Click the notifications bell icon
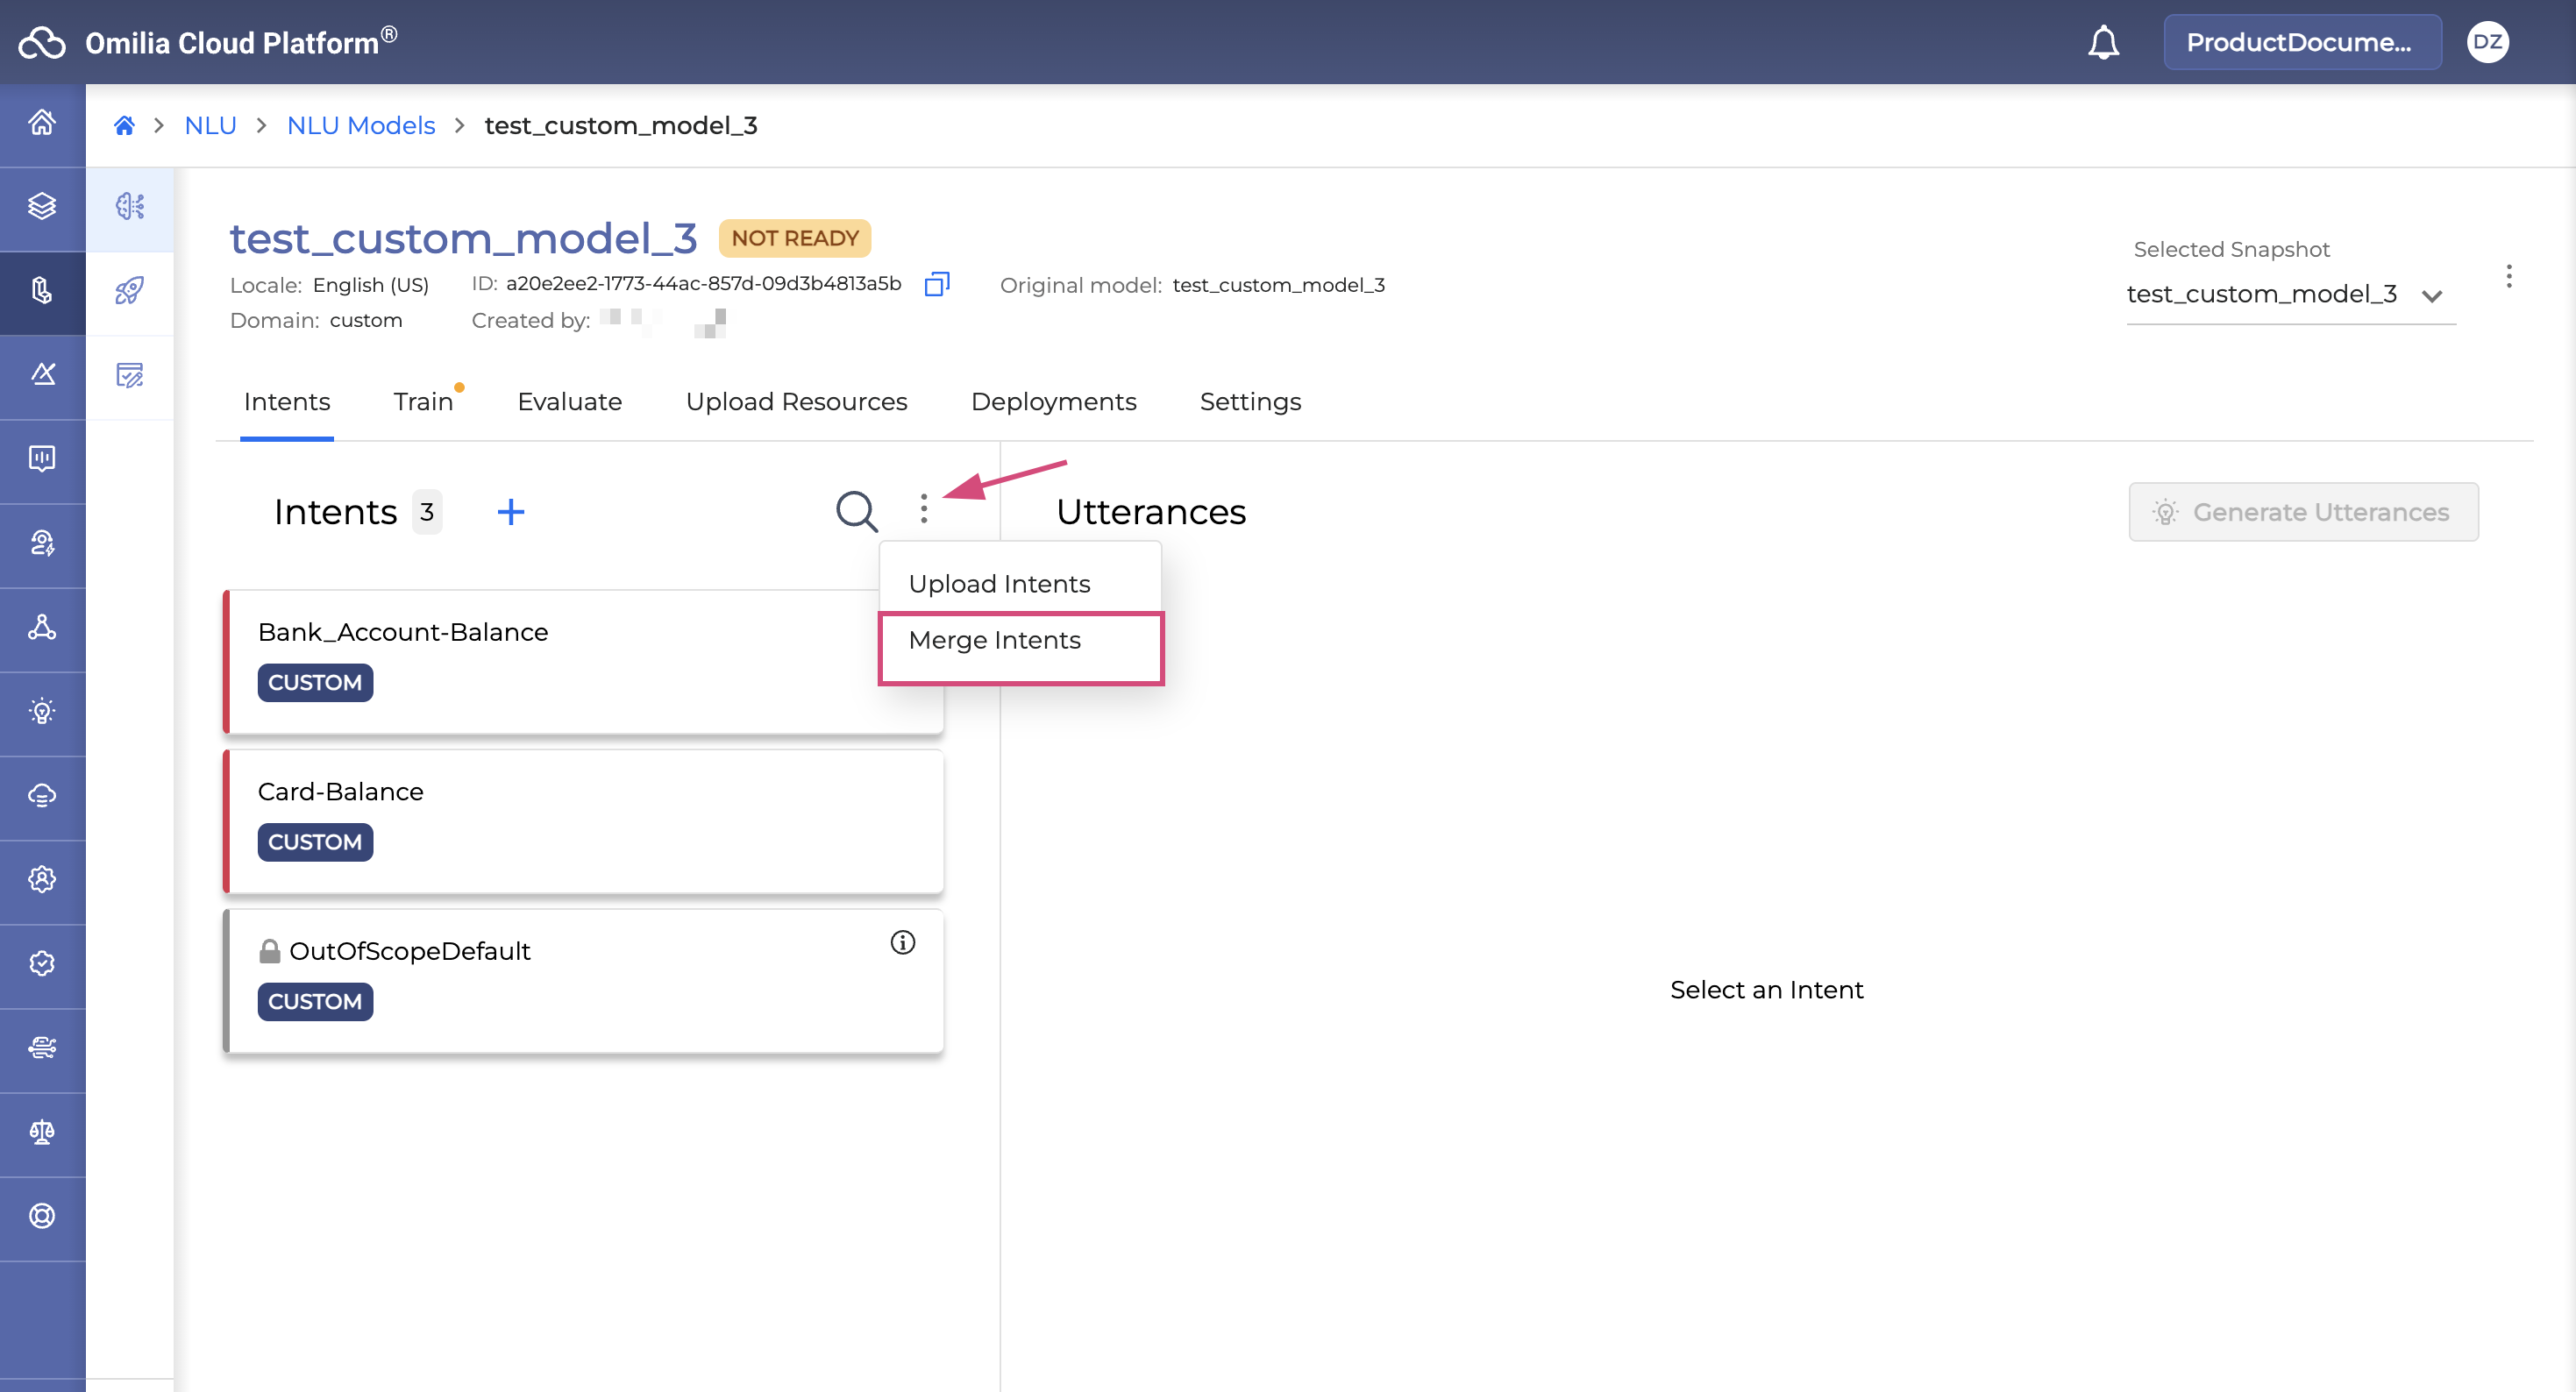The image size is (2576, 1392). (x=2103, y=42)
